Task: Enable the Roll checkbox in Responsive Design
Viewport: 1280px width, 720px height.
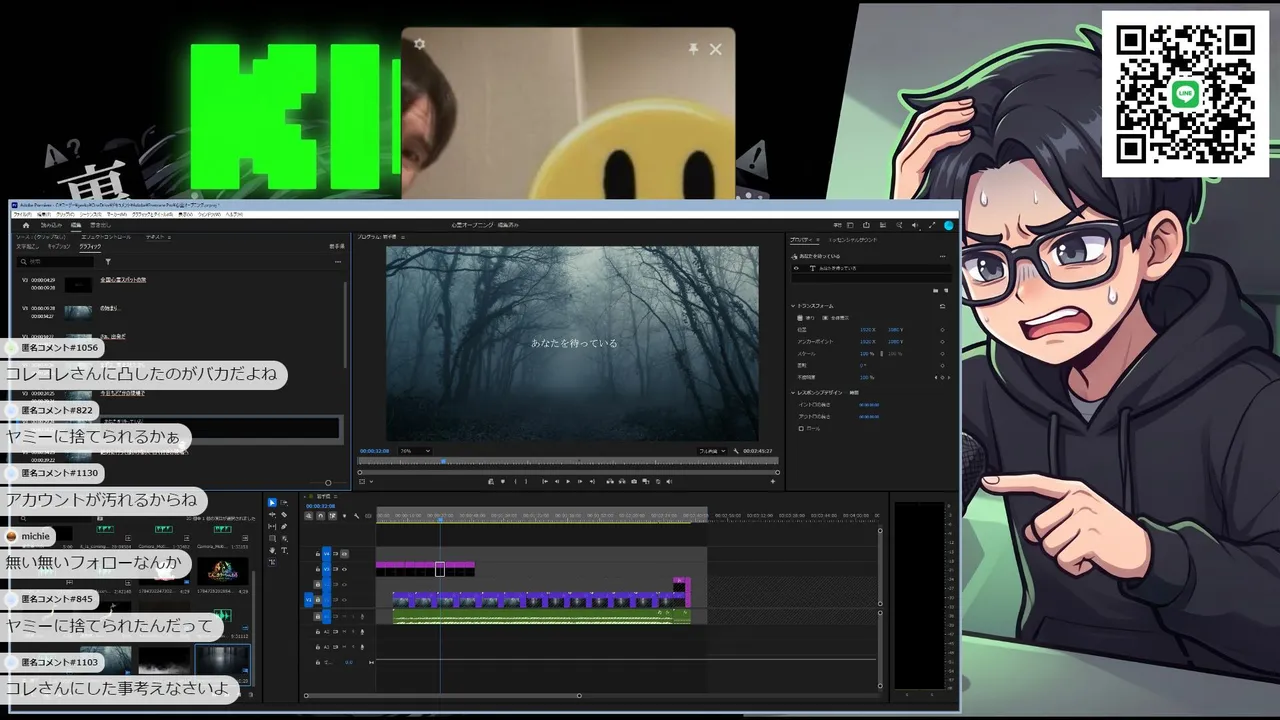Action: click(x=801, y=428)
